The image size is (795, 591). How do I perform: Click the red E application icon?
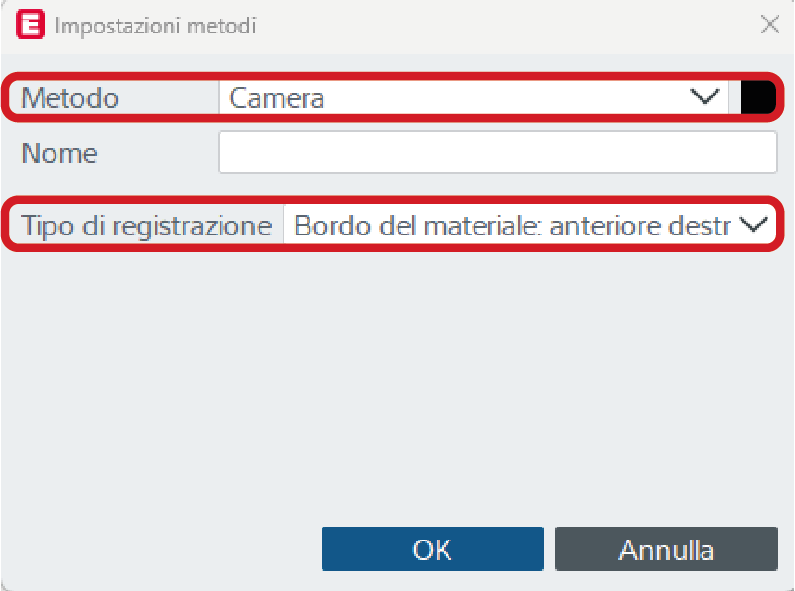click(30, 24)
